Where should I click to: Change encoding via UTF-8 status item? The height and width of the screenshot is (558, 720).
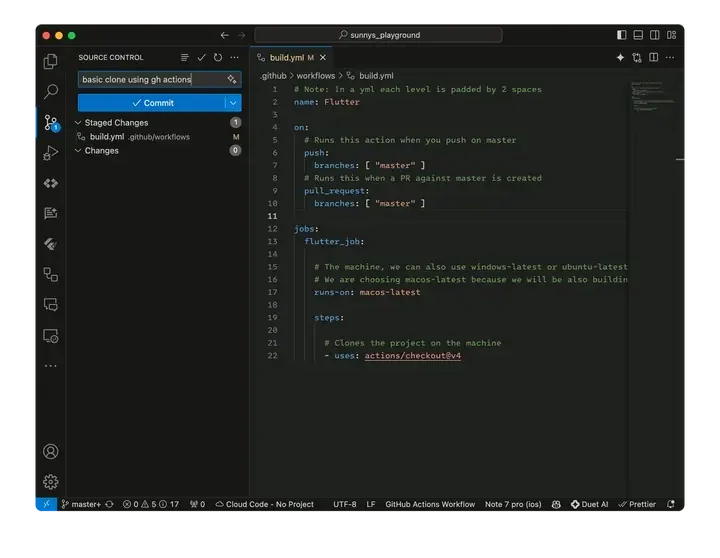[345, 504]
